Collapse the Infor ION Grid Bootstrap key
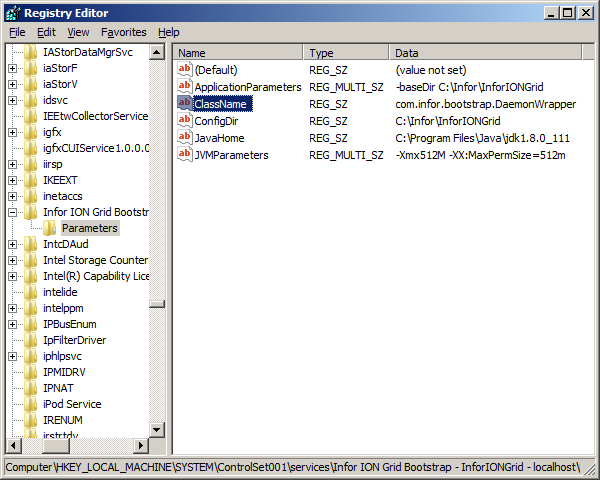The image size is (600, 480). tap(13, 212)
